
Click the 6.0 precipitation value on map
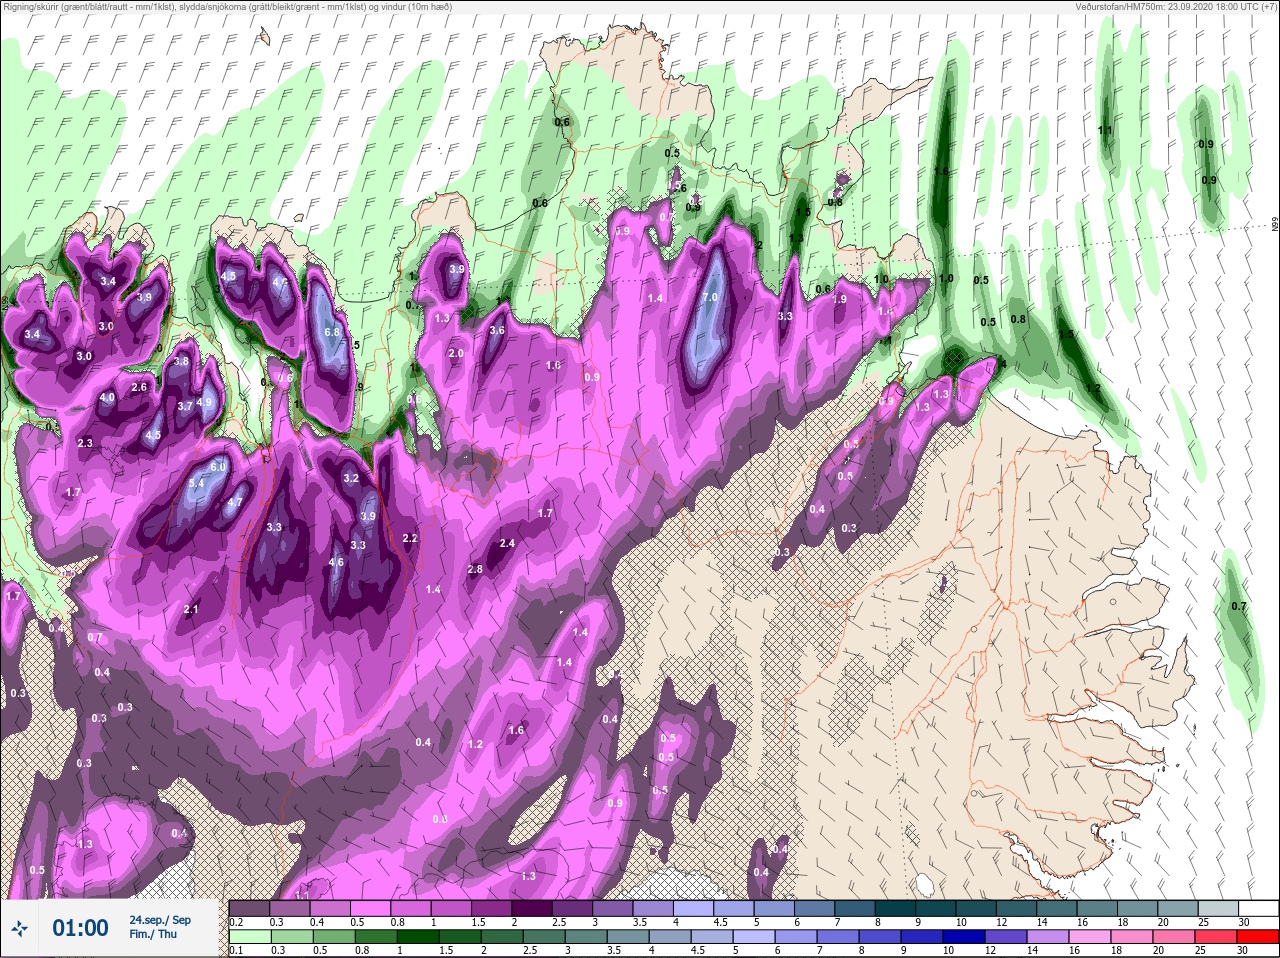pos(218,467)
